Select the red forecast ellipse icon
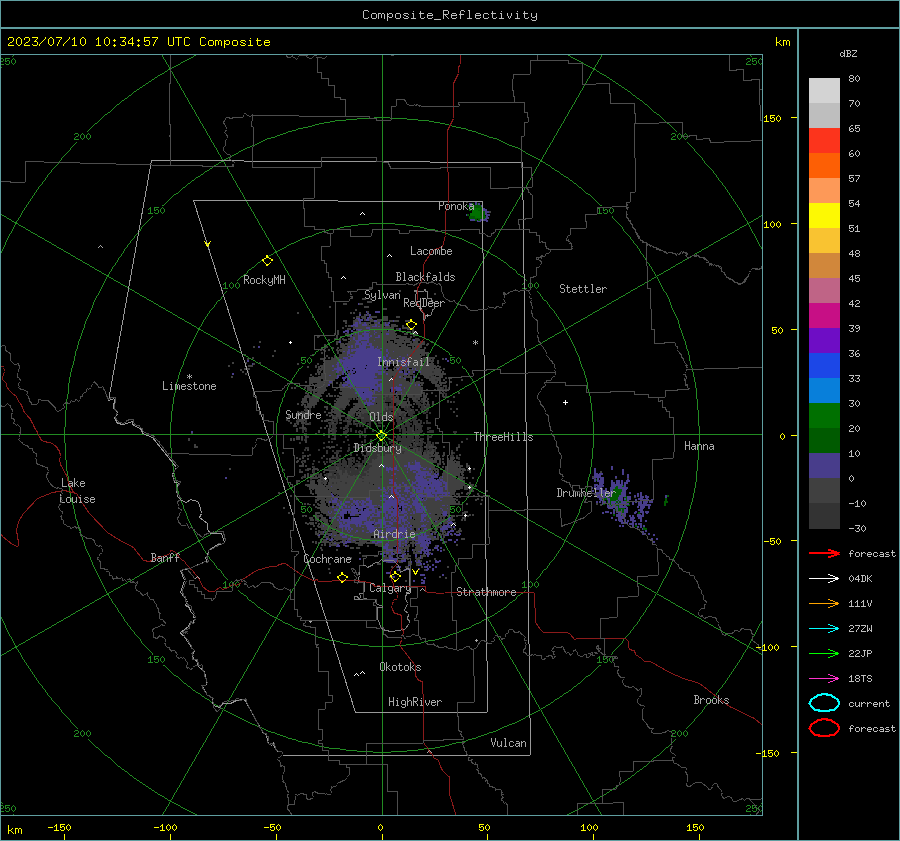The height and width of the screenshot is (841, 900). (824, 728)
